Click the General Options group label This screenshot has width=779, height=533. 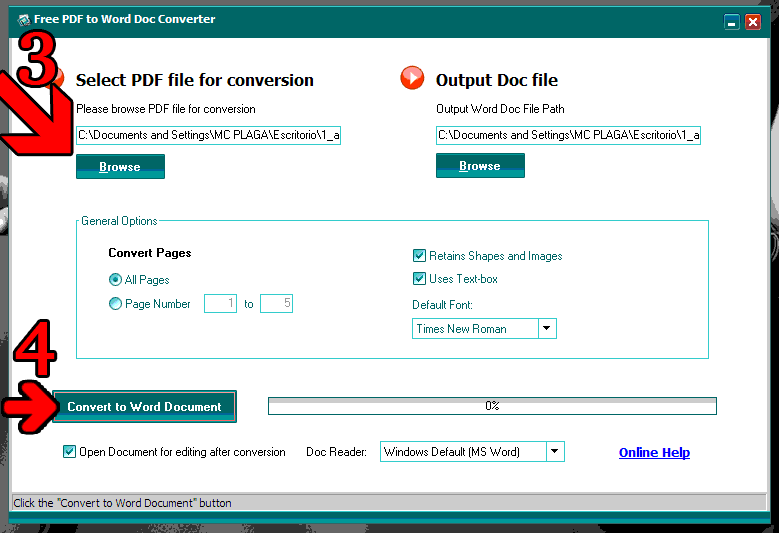[119, 221]
